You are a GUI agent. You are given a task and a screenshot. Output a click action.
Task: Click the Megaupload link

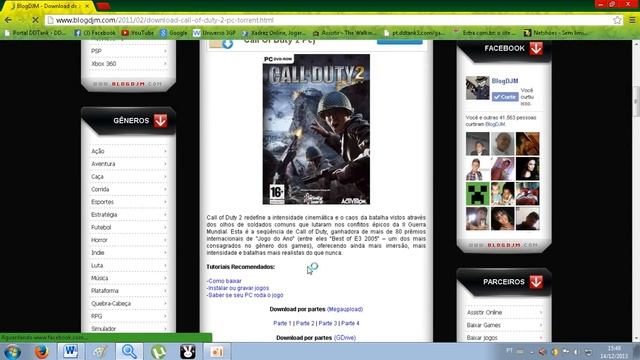[x=345, y=309]
